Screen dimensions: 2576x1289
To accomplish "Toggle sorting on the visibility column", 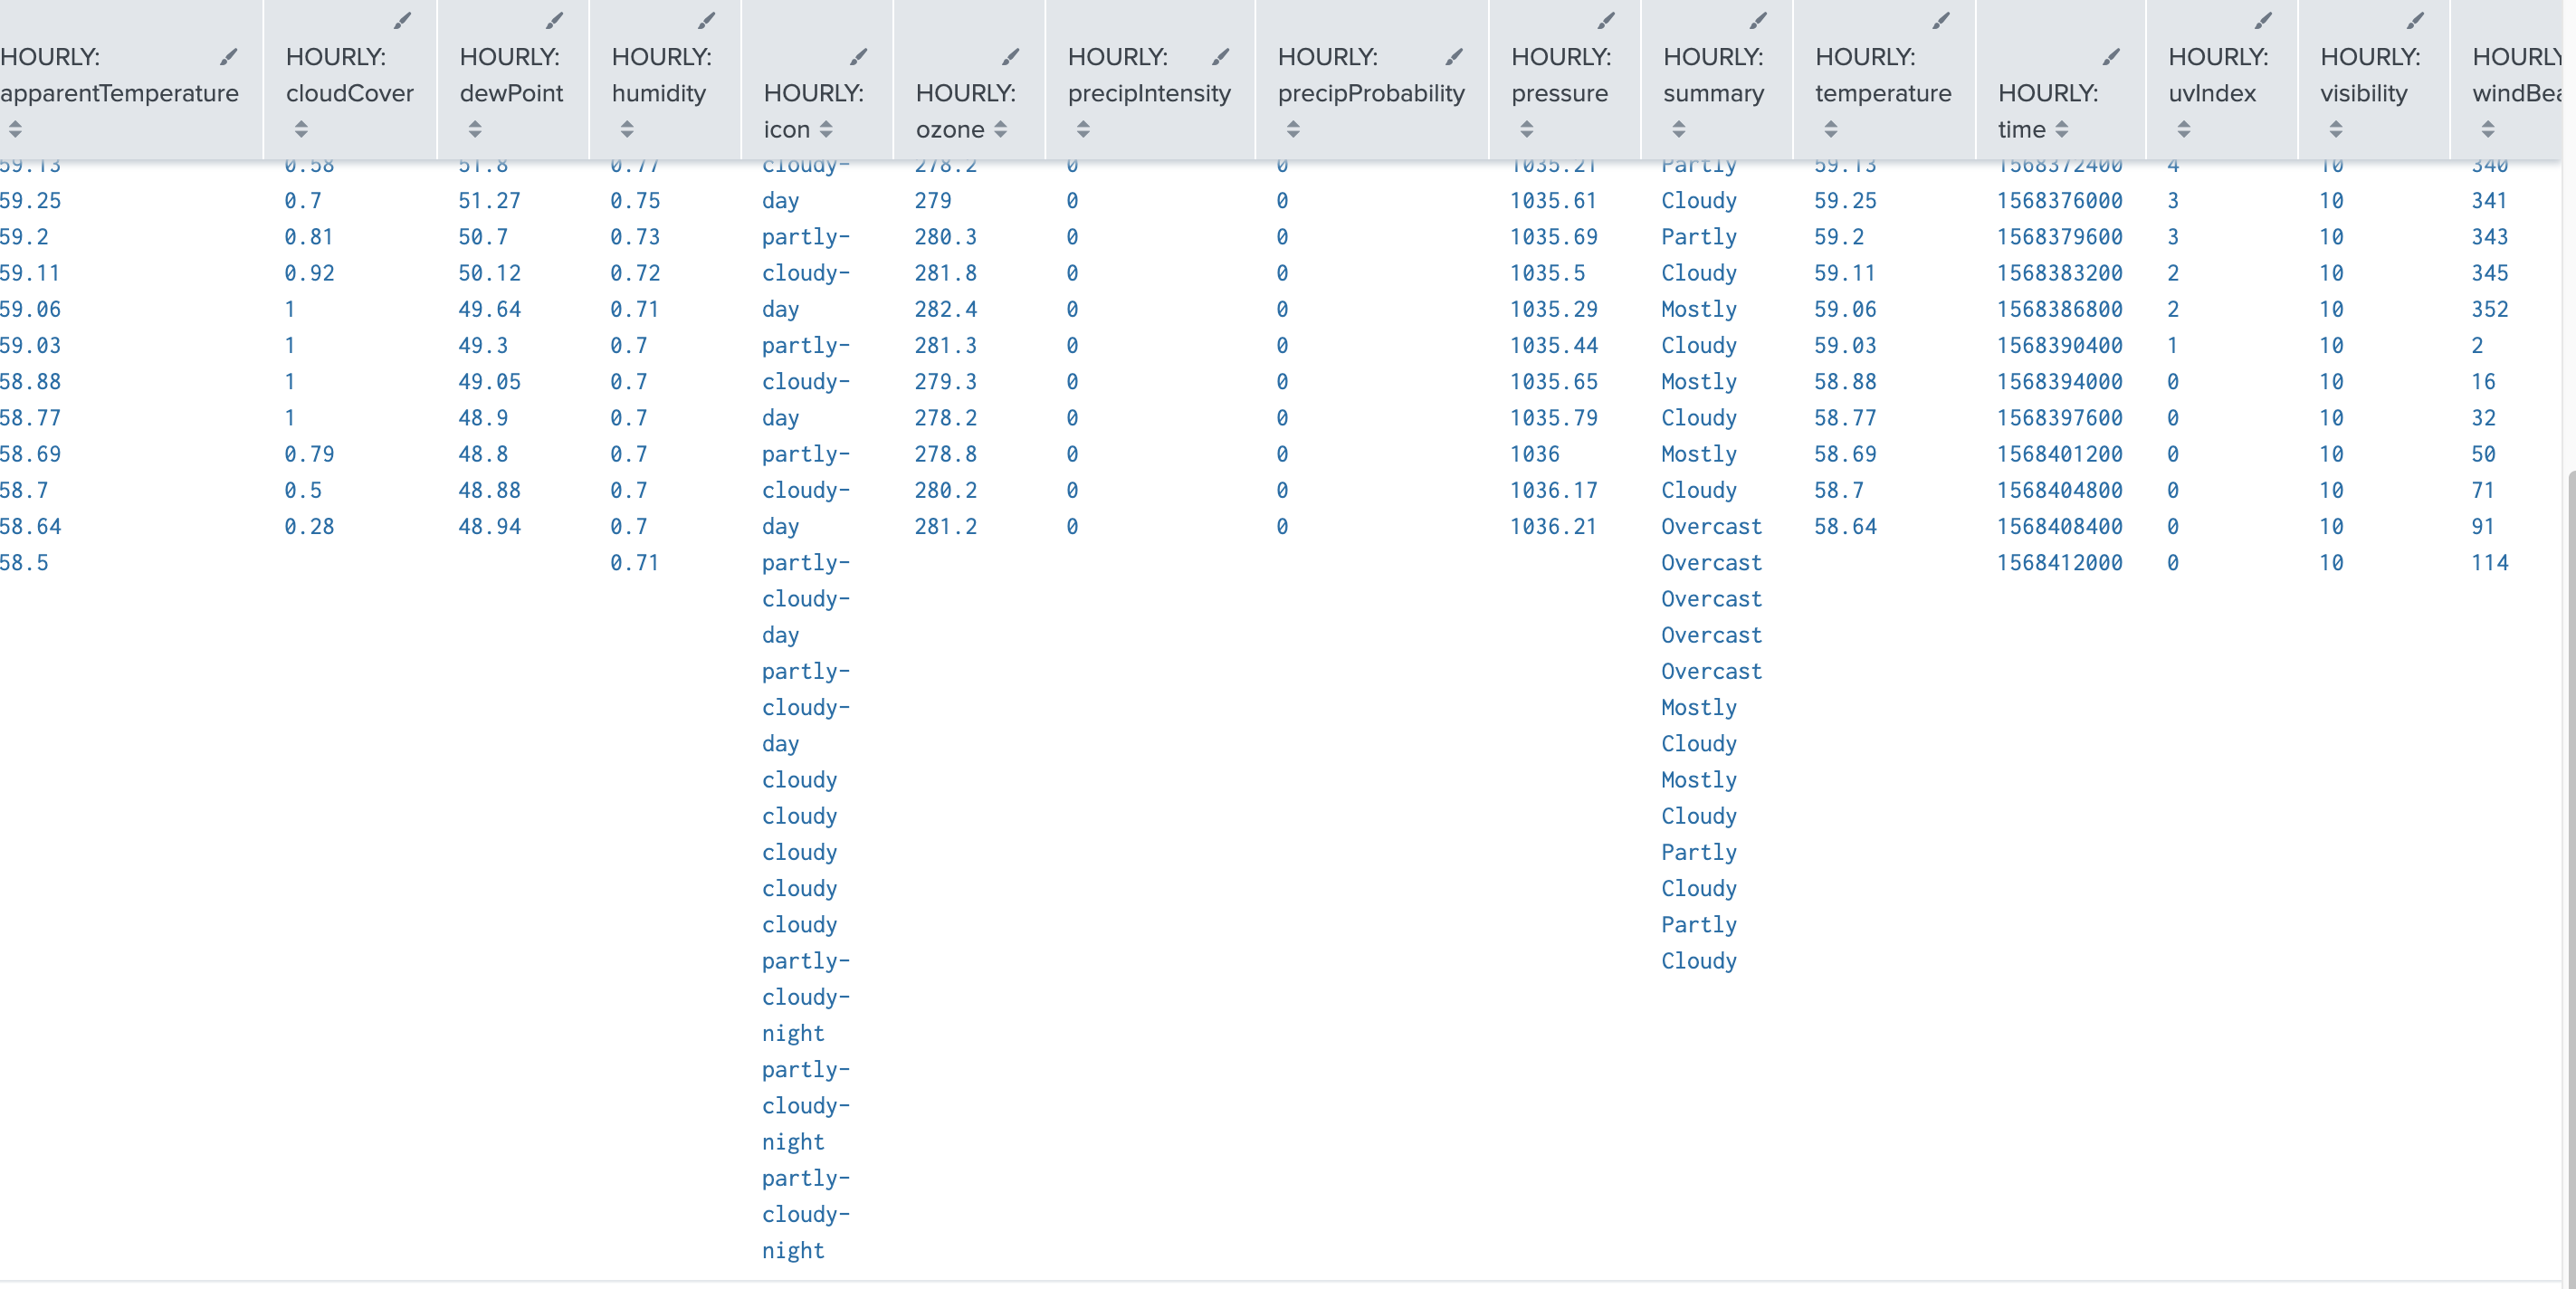I will (2336, 128).
